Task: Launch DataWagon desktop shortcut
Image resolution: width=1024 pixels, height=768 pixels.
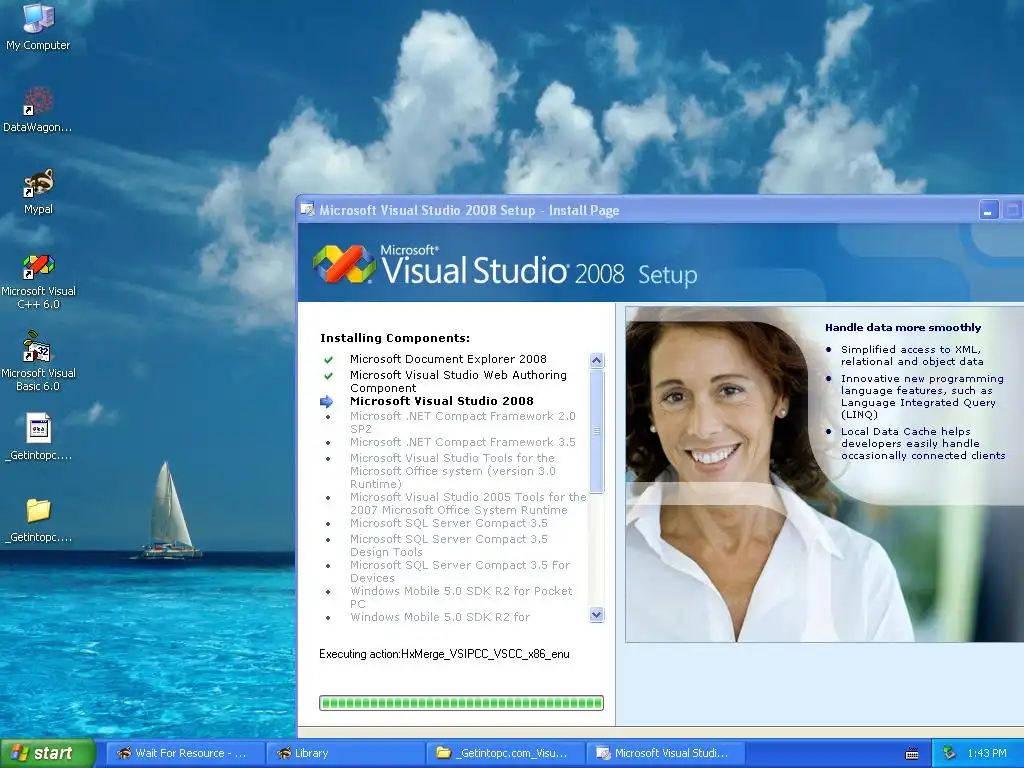Action: pos(38,108)
